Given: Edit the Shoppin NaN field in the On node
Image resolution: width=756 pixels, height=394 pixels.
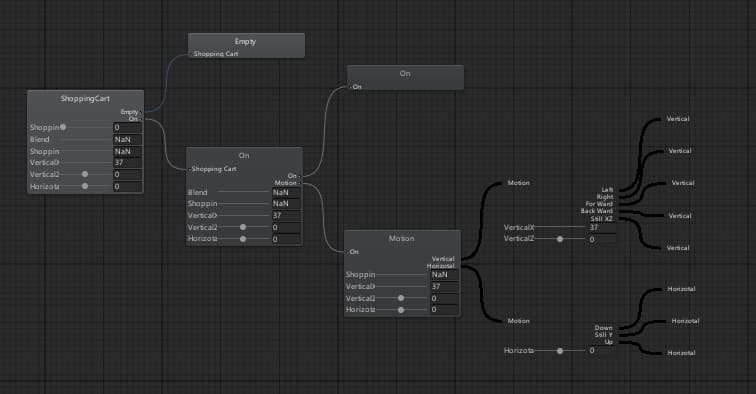Looking at the screenshot, I should coord(285,204).
